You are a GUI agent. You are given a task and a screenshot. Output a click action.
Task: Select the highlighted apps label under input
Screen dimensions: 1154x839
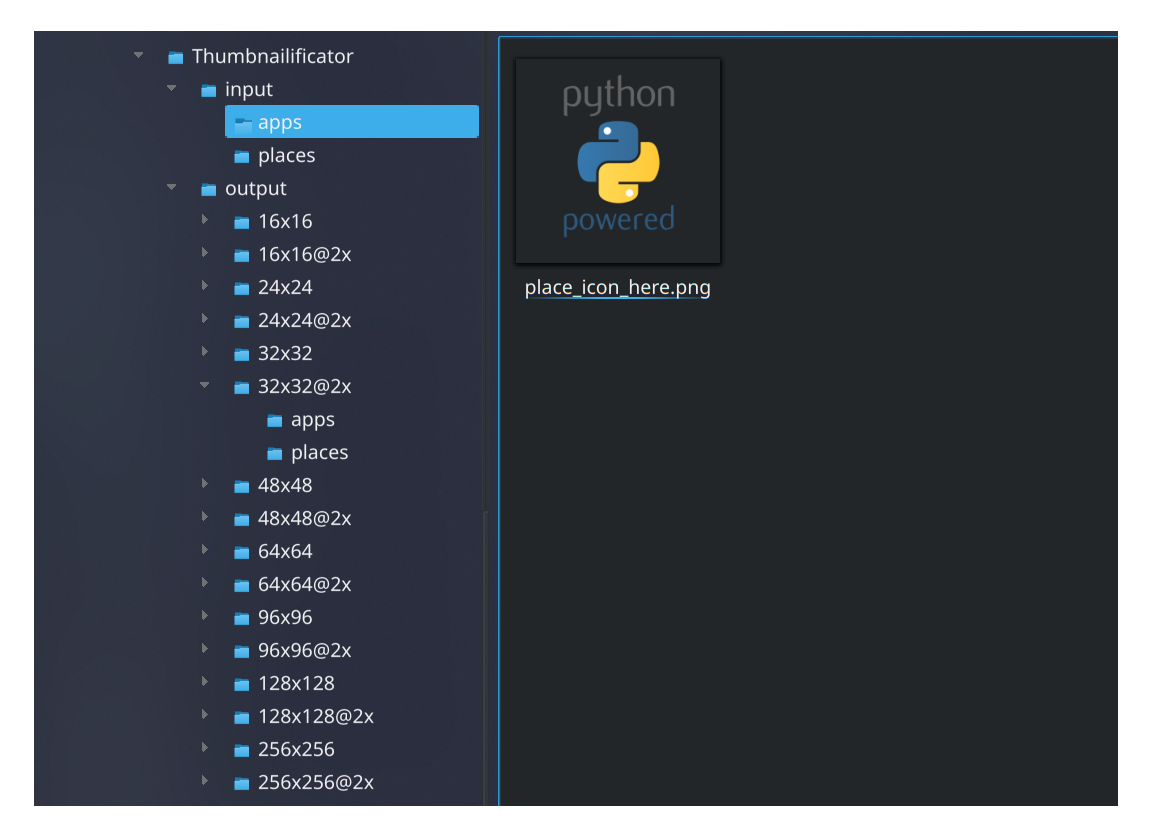click(x=280, y=123)
